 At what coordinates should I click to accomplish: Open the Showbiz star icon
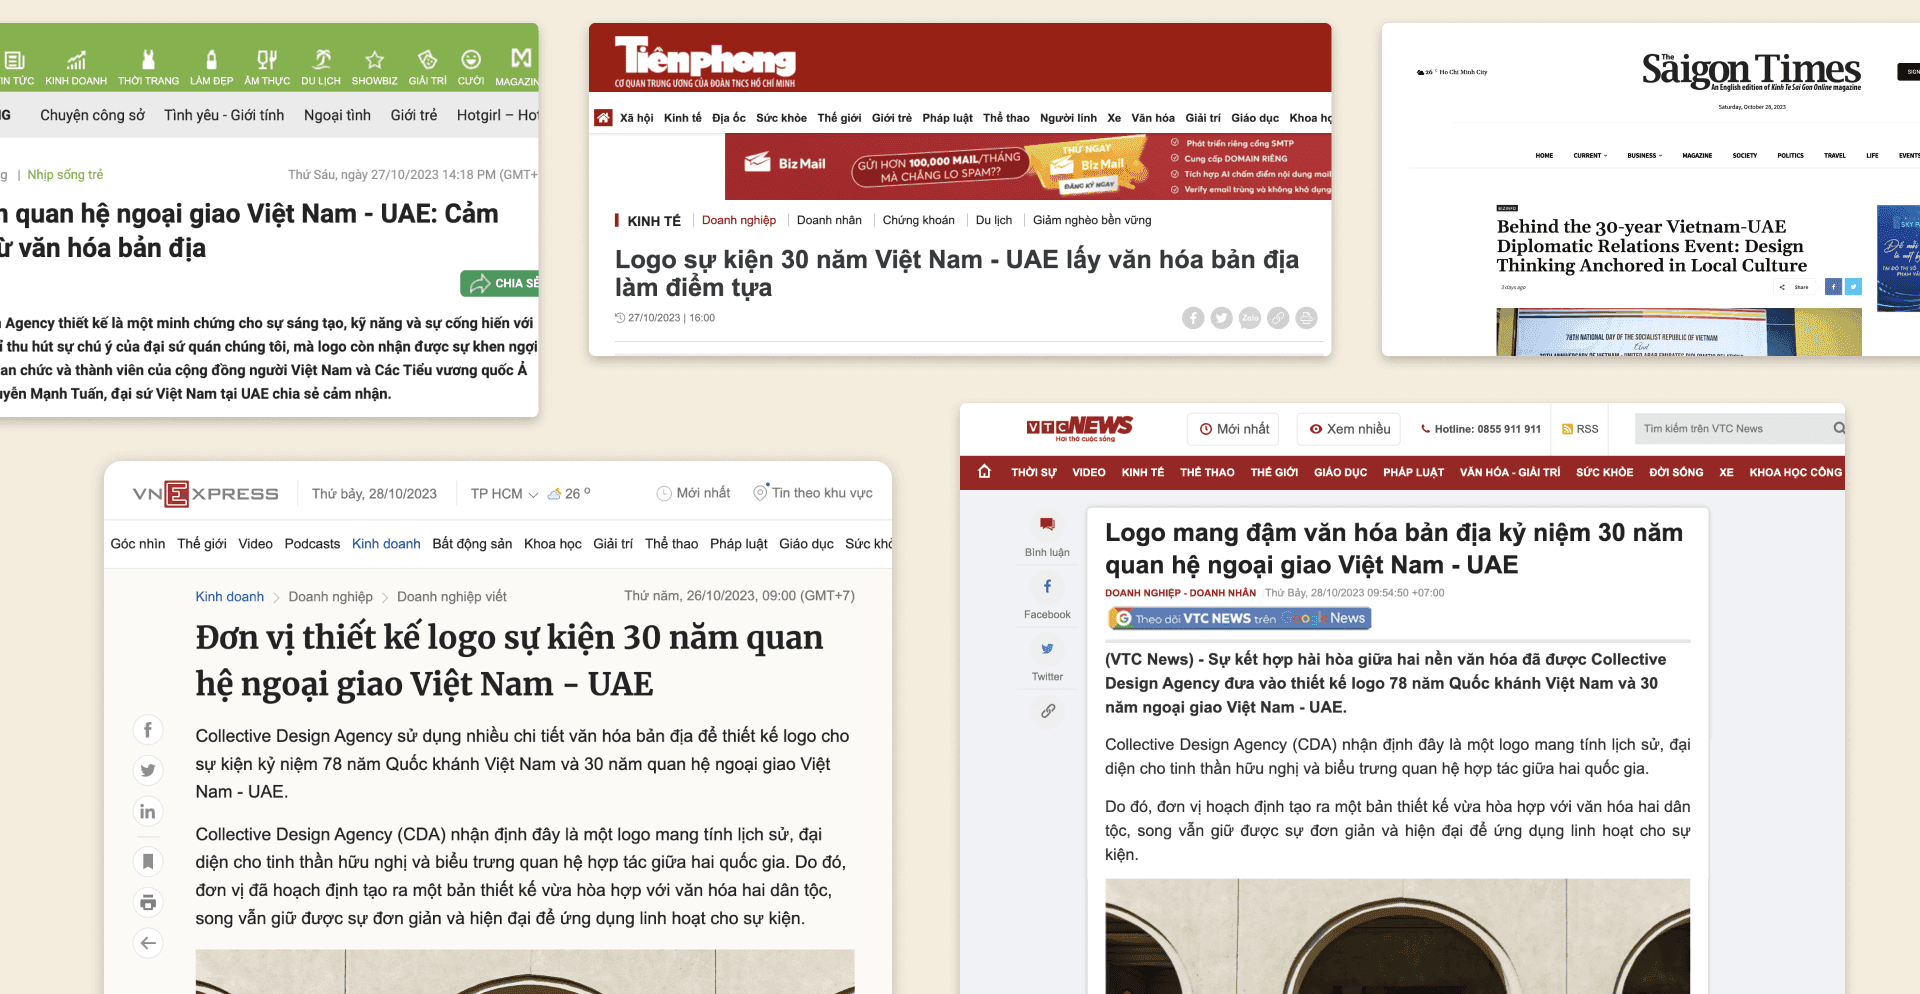[x=375, y=59]
